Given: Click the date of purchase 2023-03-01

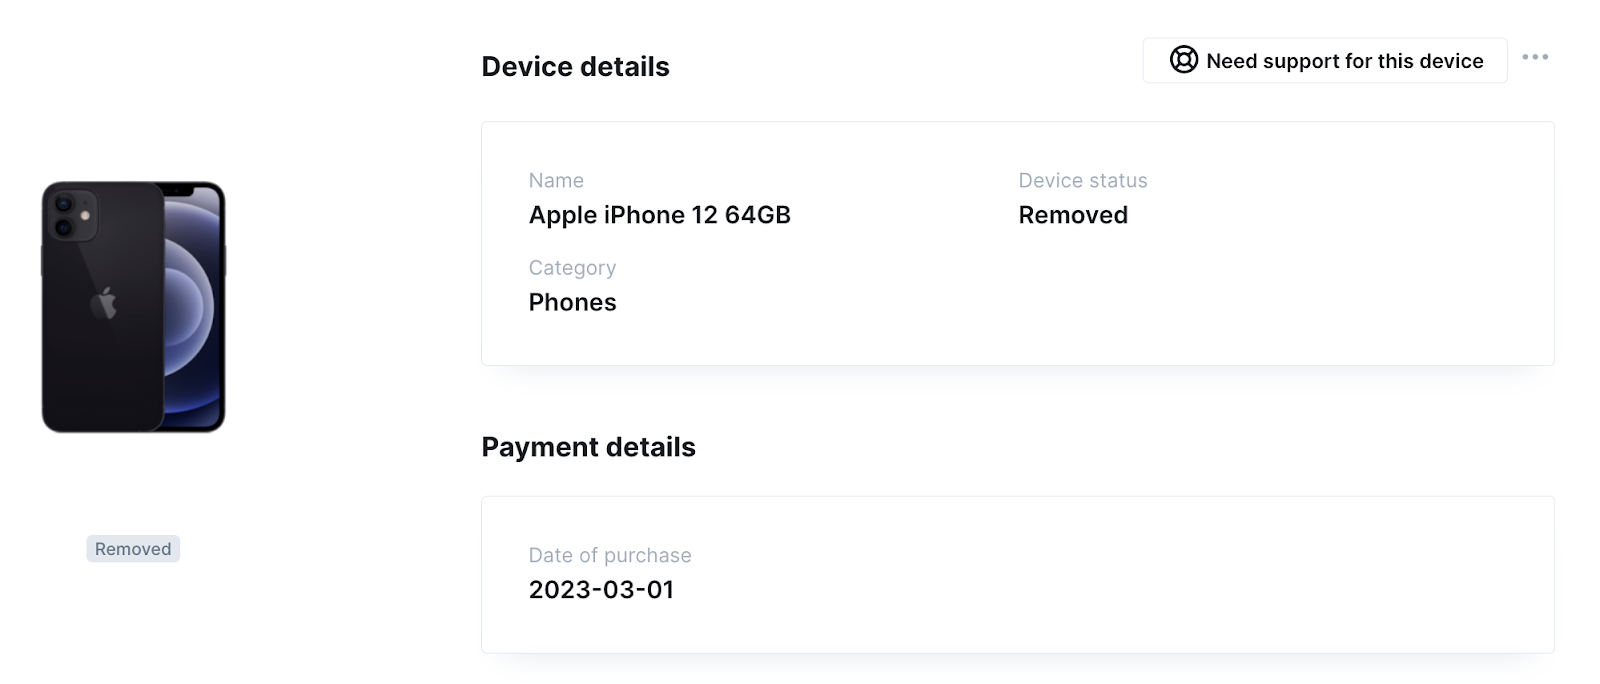Looking at the screenshot, I should pyautogui.click(x=601, y=590).
